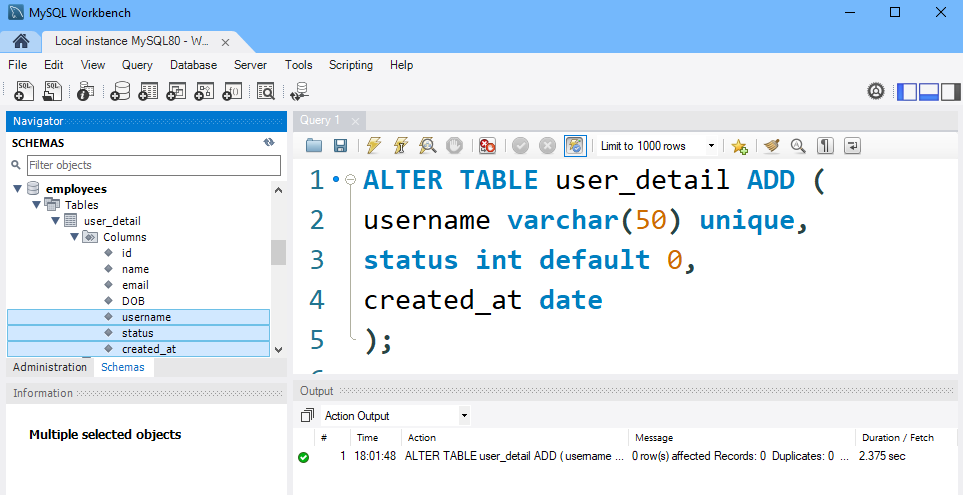Click the output copy panel icon
Image resolution: width=963 pixels, height=495 pixels.
(x=307, y=416)
